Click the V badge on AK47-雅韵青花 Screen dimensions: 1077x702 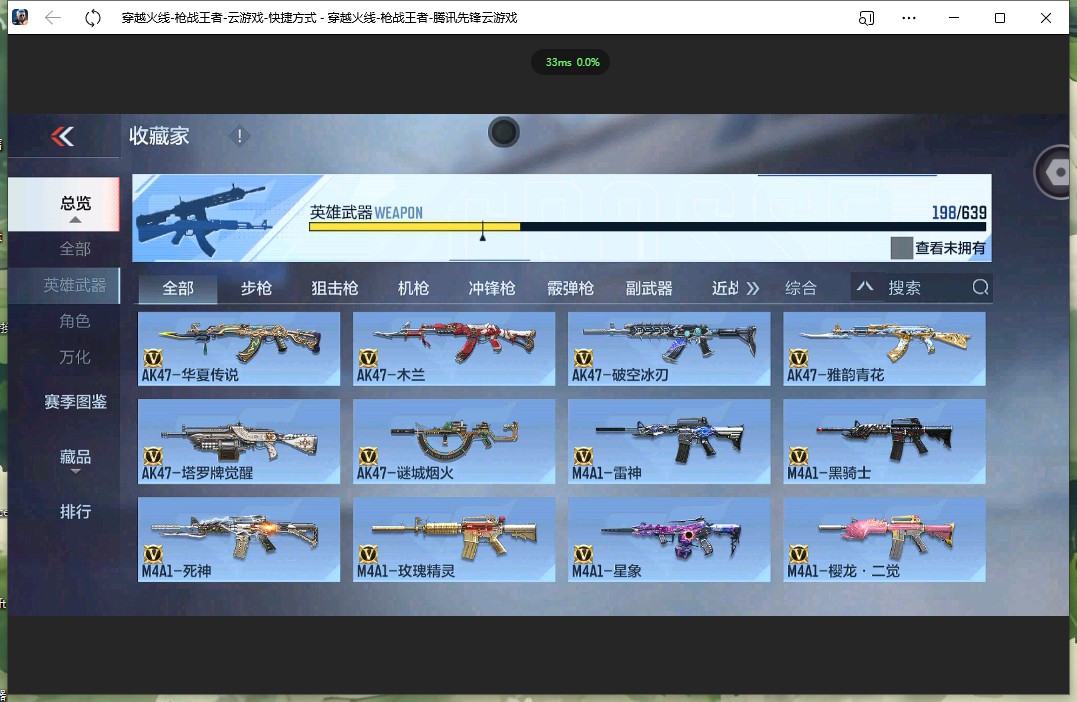pos(798,357)
